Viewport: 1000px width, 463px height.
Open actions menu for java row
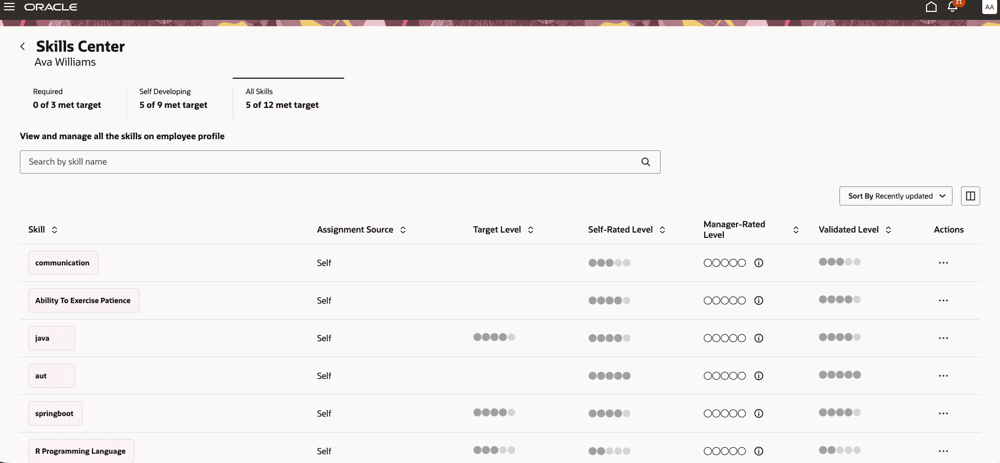pyautogui.click(x=944, y=338)
